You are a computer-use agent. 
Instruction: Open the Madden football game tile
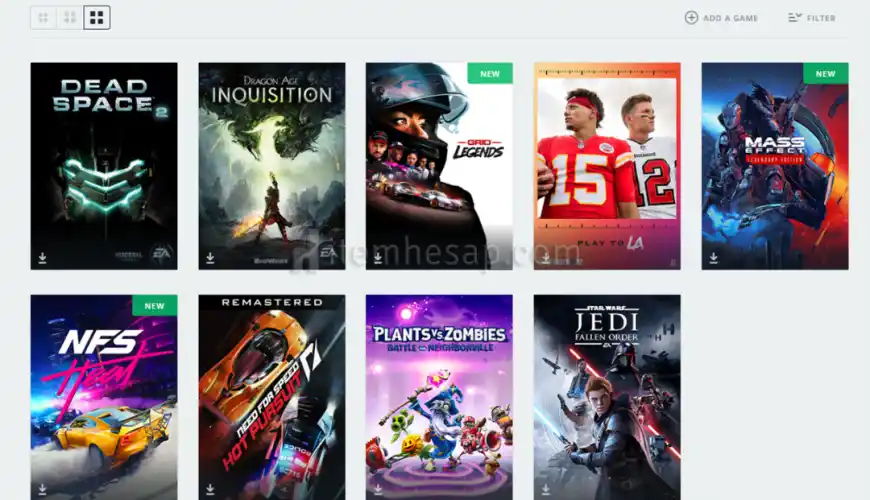(607, 166)
